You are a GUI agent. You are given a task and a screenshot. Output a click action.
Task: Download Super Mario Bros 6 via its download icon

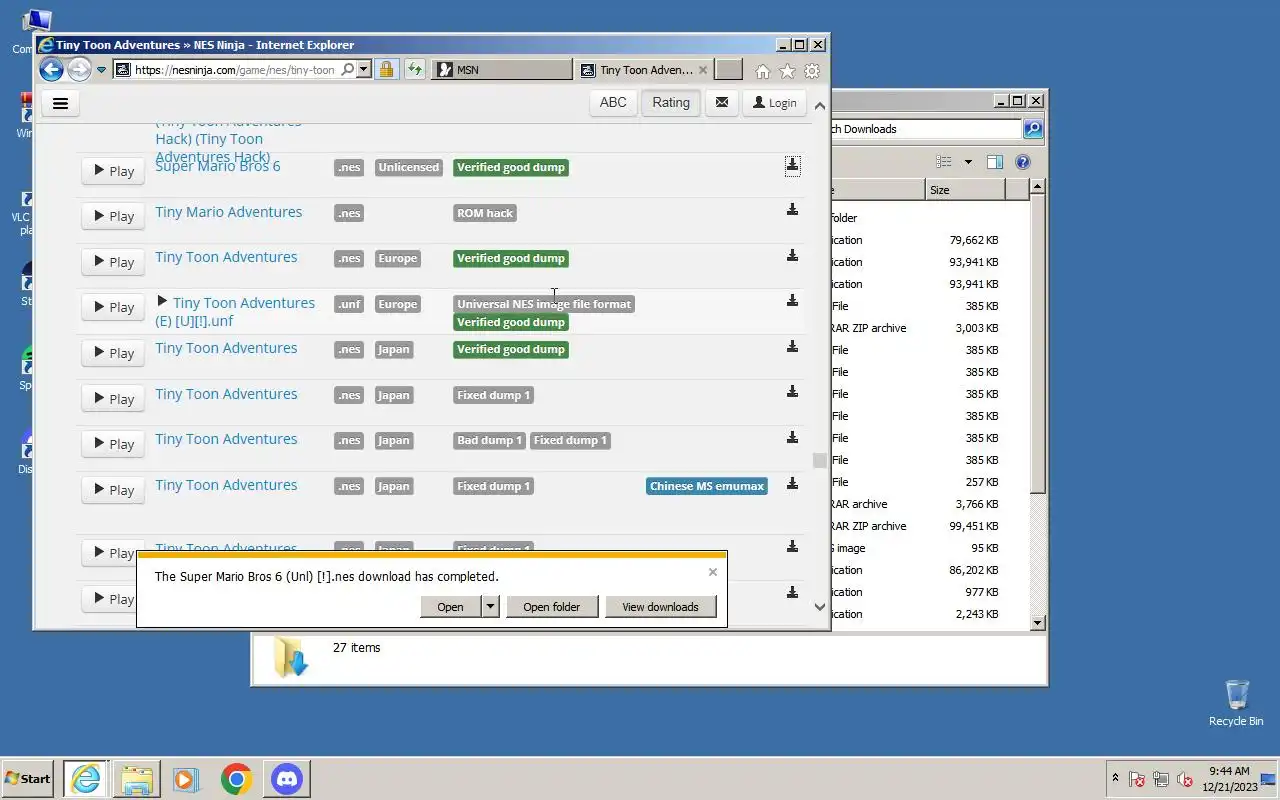[x=792, y=165]
